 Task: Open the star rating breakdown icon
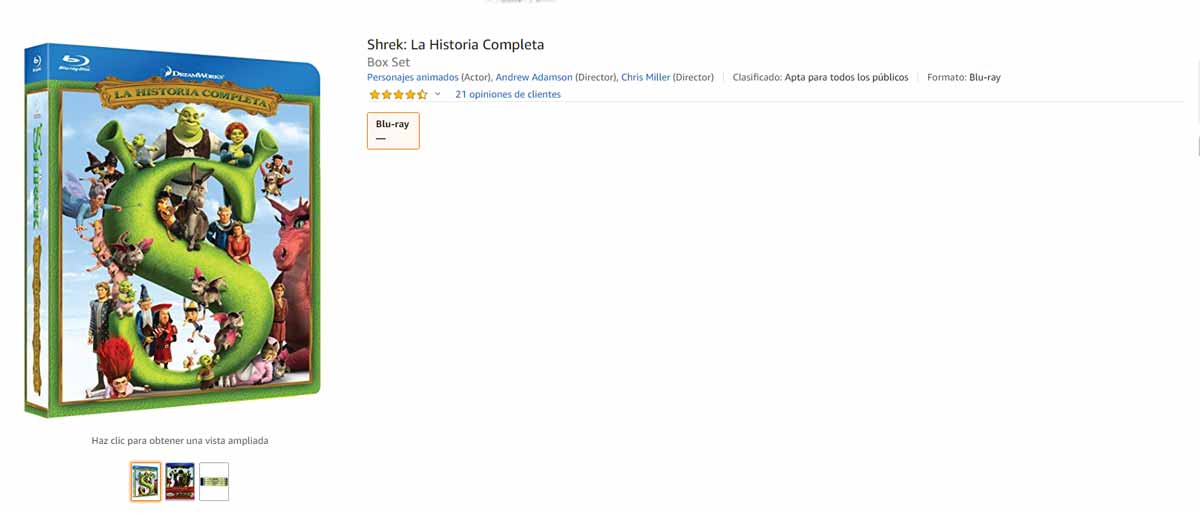(x=398, y=95)
